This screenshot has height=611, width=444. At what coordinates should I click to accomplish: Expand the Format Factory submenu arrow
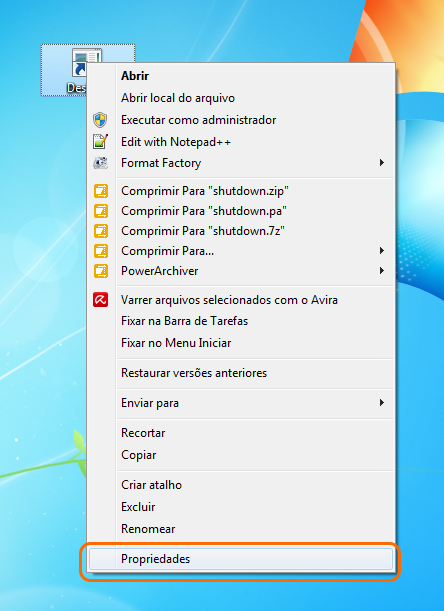point(382,162)
